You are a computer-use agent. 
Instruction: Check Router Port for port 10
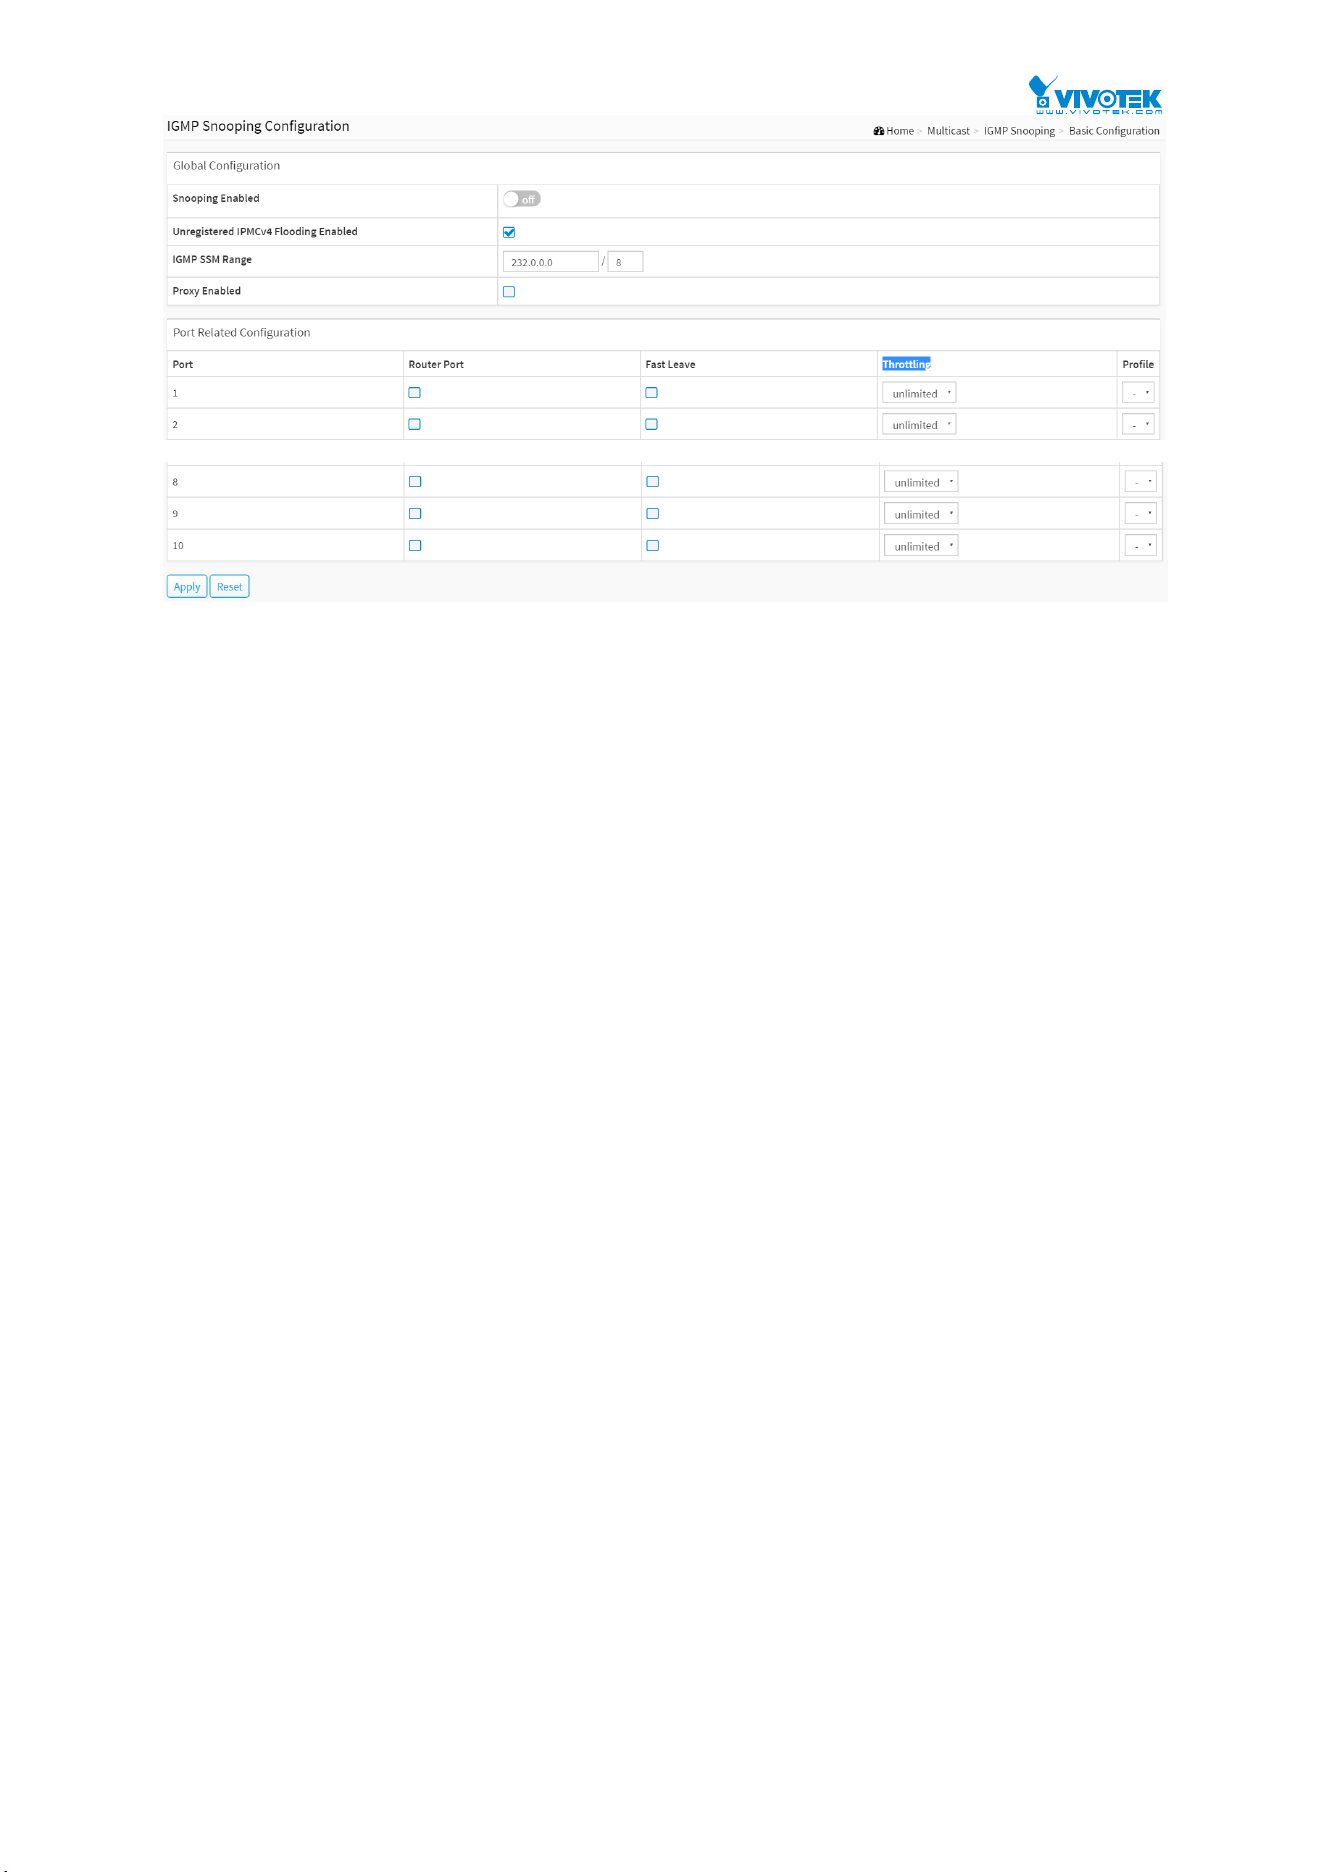pyautogui.click(x=415, y=546)
